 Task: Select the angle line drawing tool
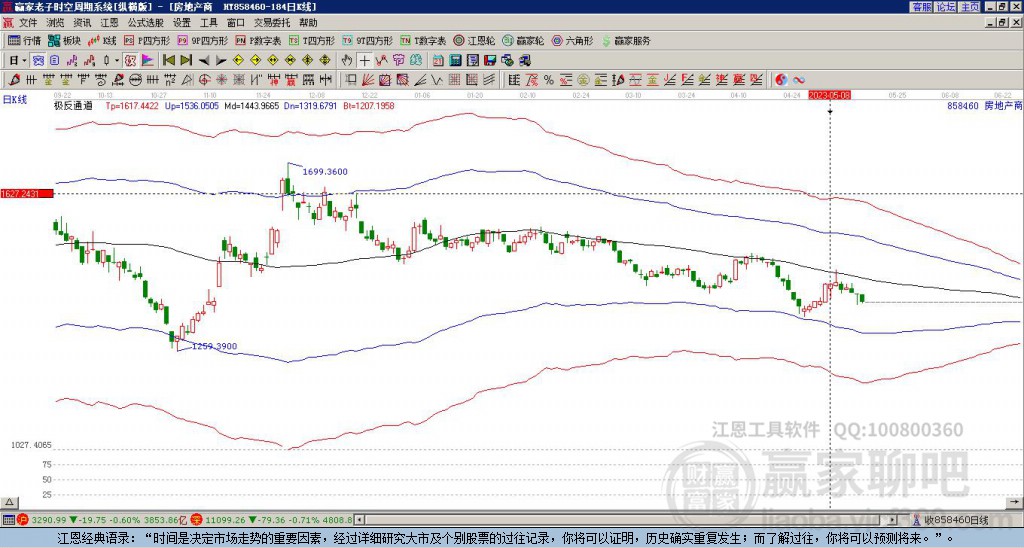(x=419, y=80)
